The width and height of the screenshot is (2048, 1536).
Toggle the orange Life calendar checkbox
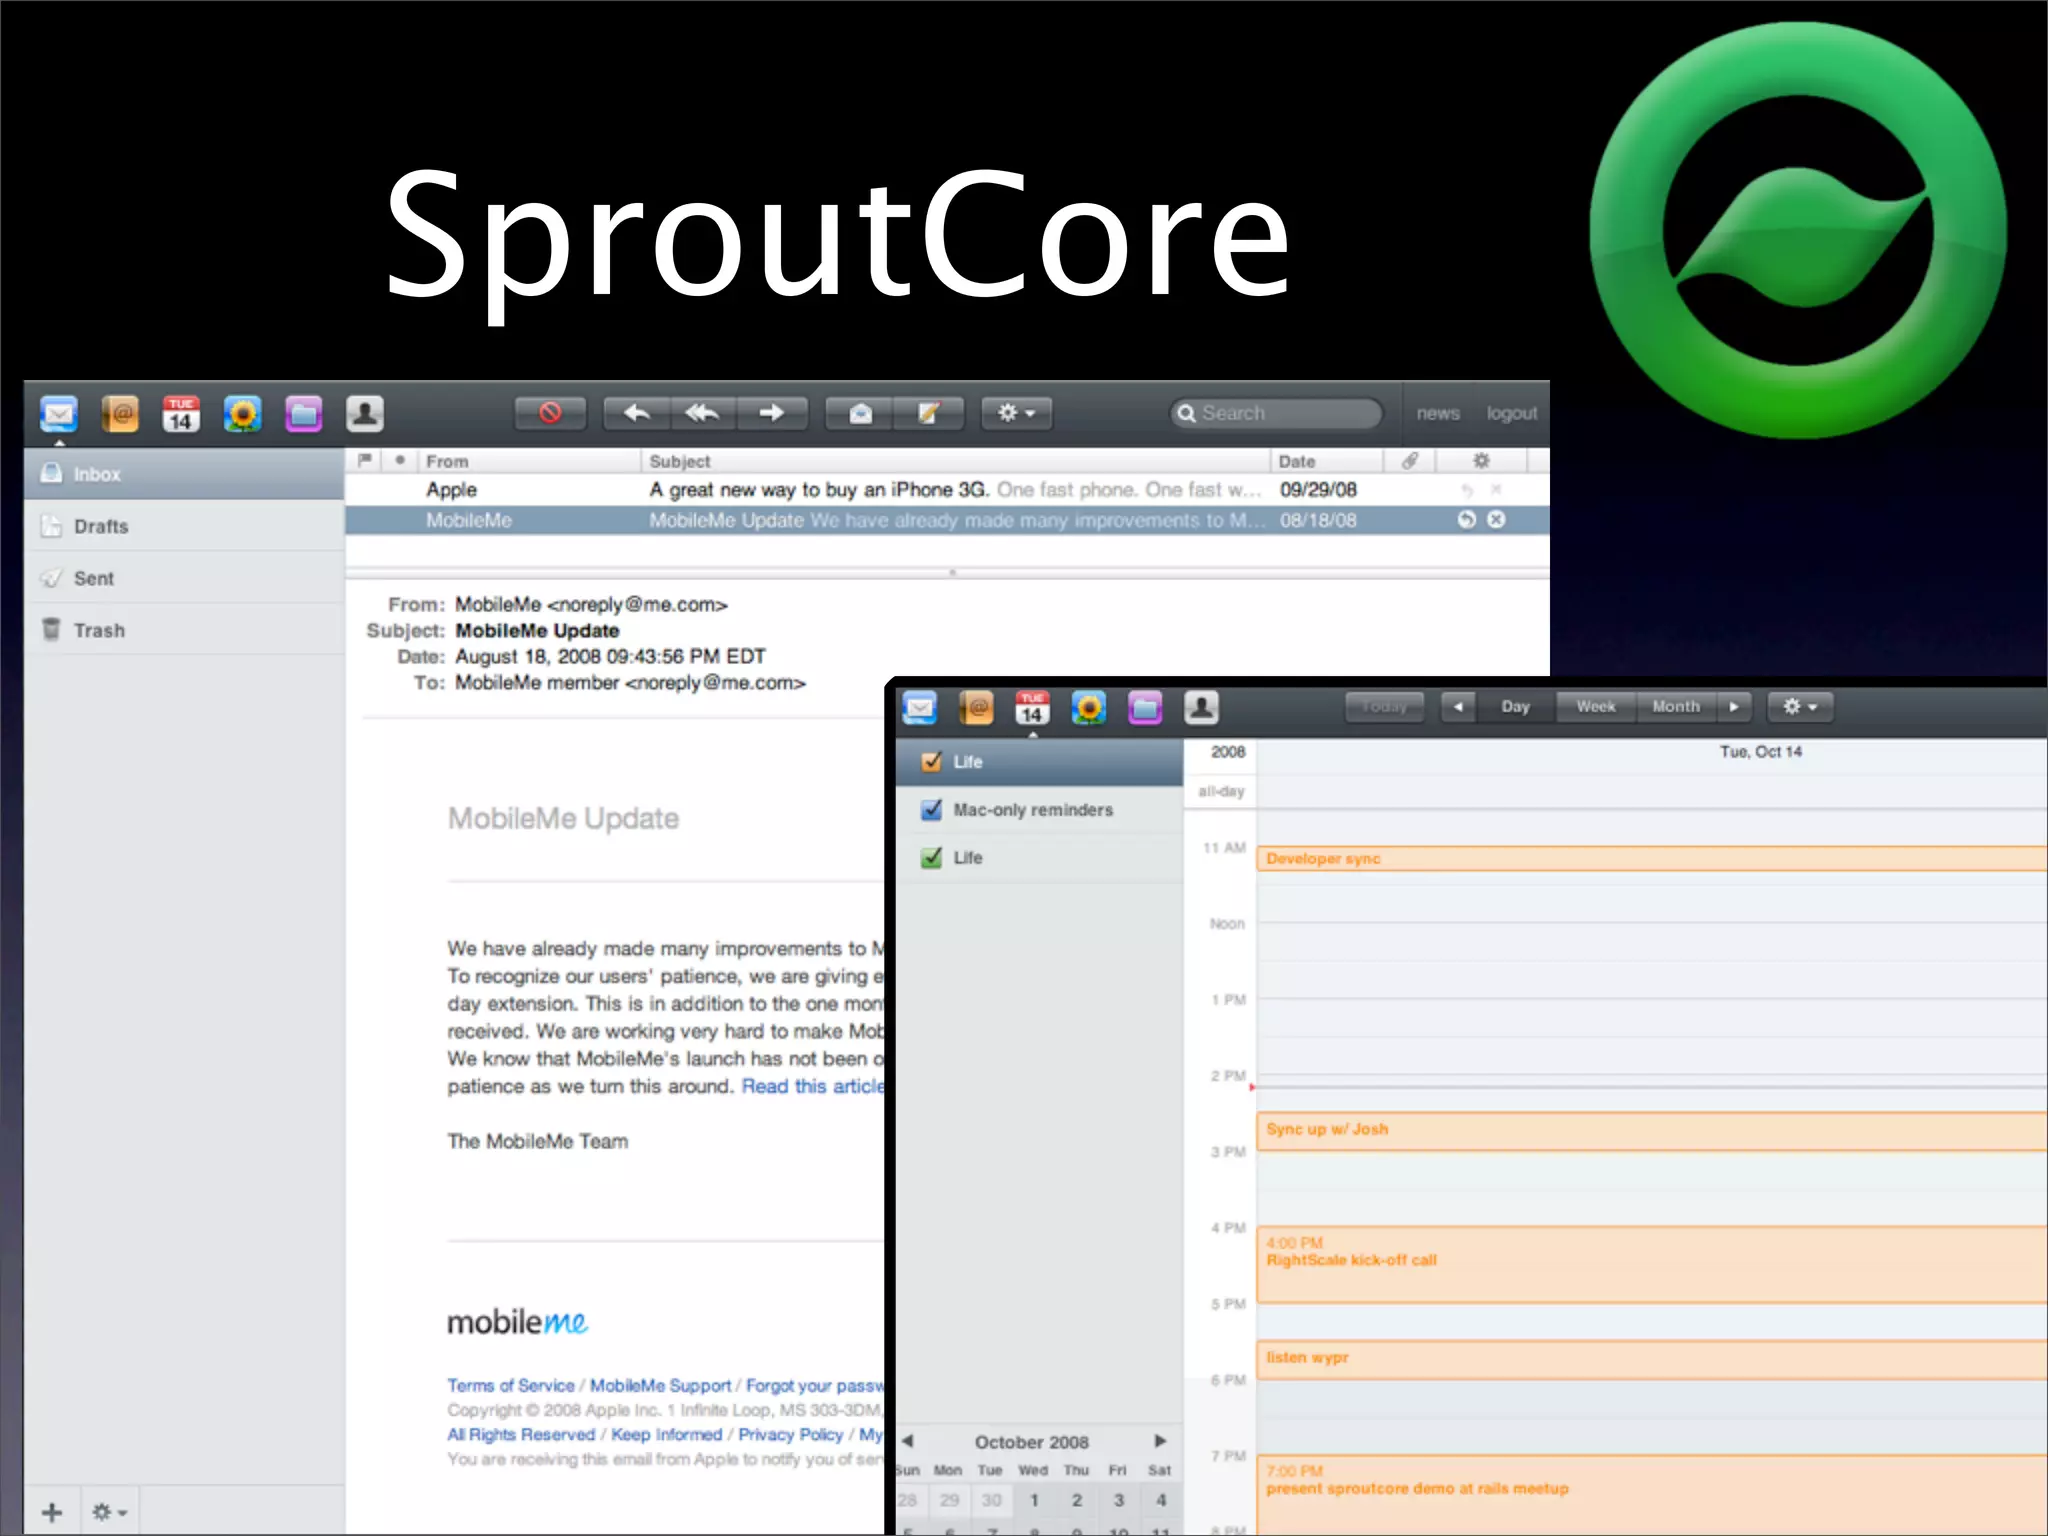[x=931, y=762]
